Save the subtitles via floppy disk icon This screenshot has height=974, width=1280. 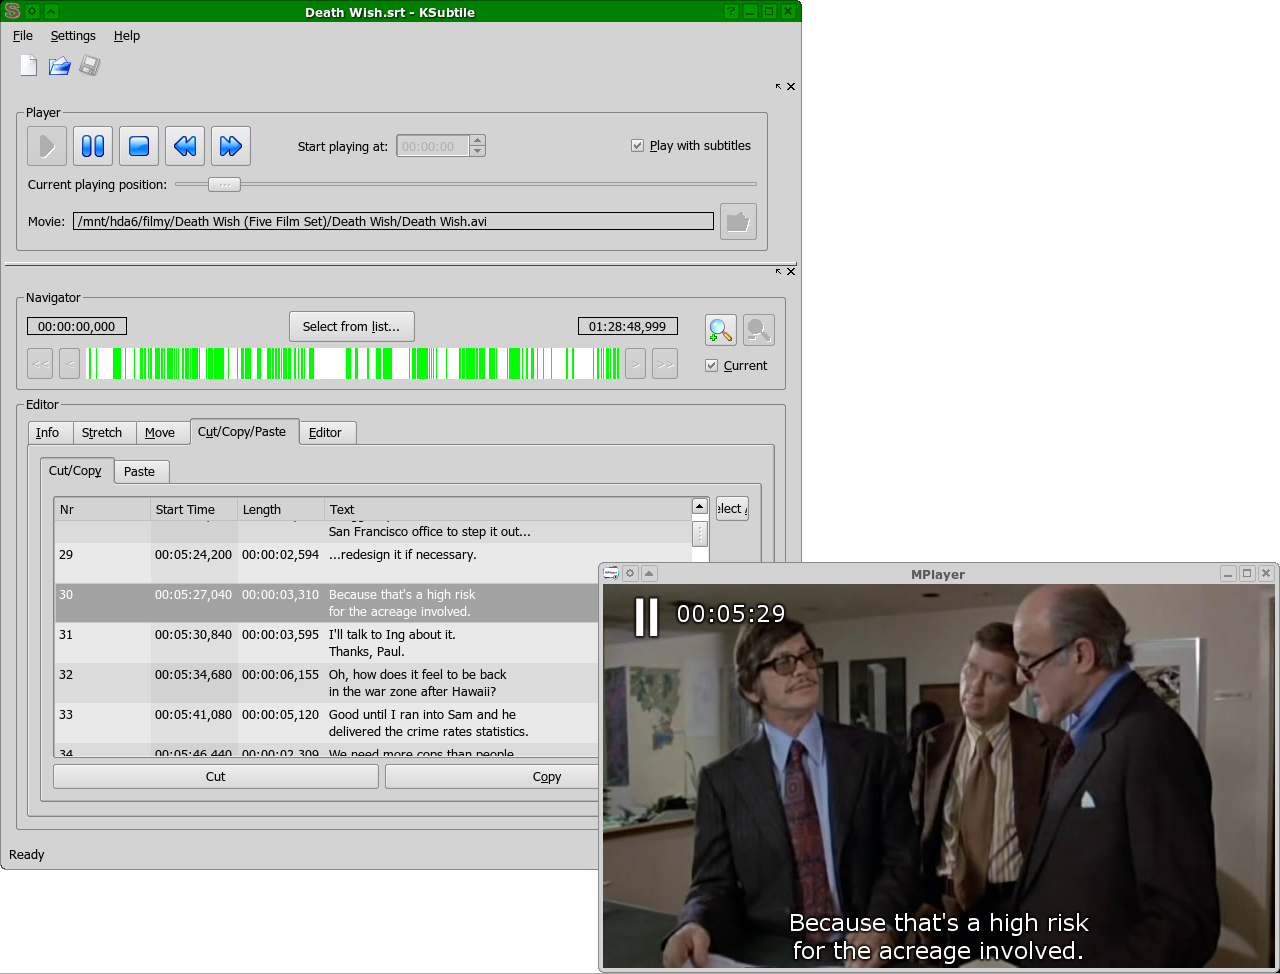[x=89, y=66]
